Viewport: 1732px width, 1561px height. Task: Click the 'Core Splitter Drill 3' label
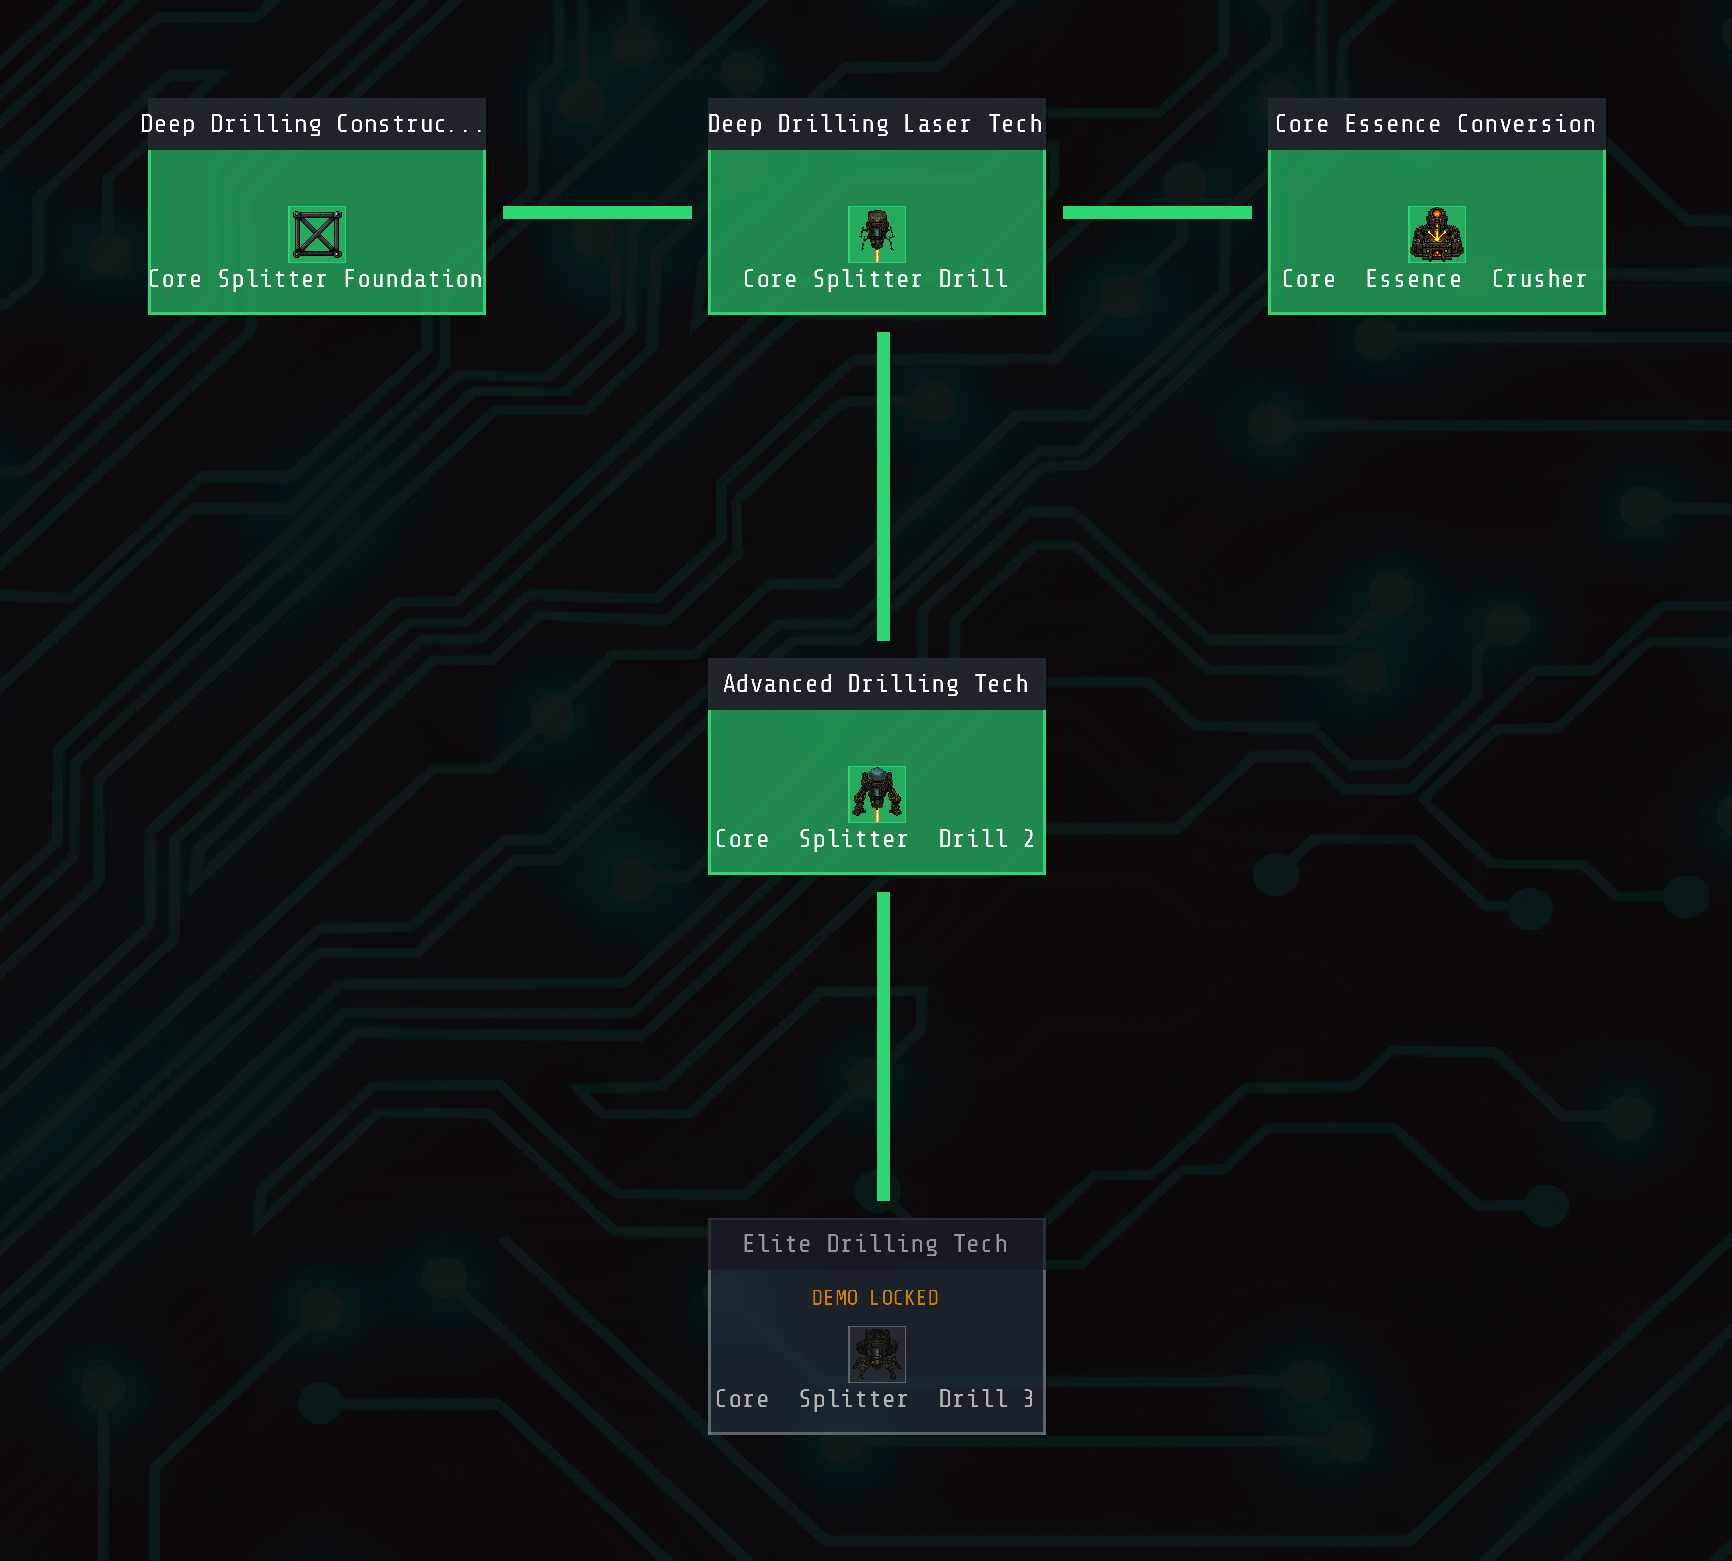(875, 1399)
